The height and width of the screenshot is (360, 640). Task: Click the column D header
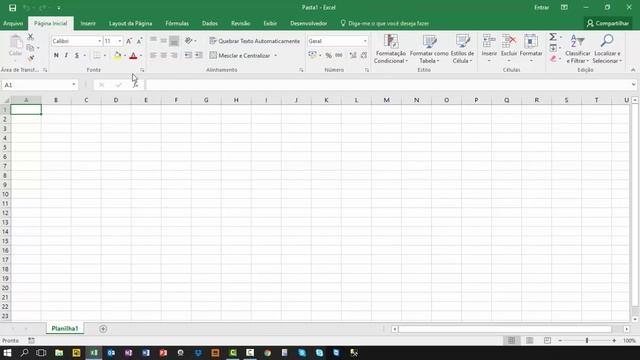click(116, 100)
